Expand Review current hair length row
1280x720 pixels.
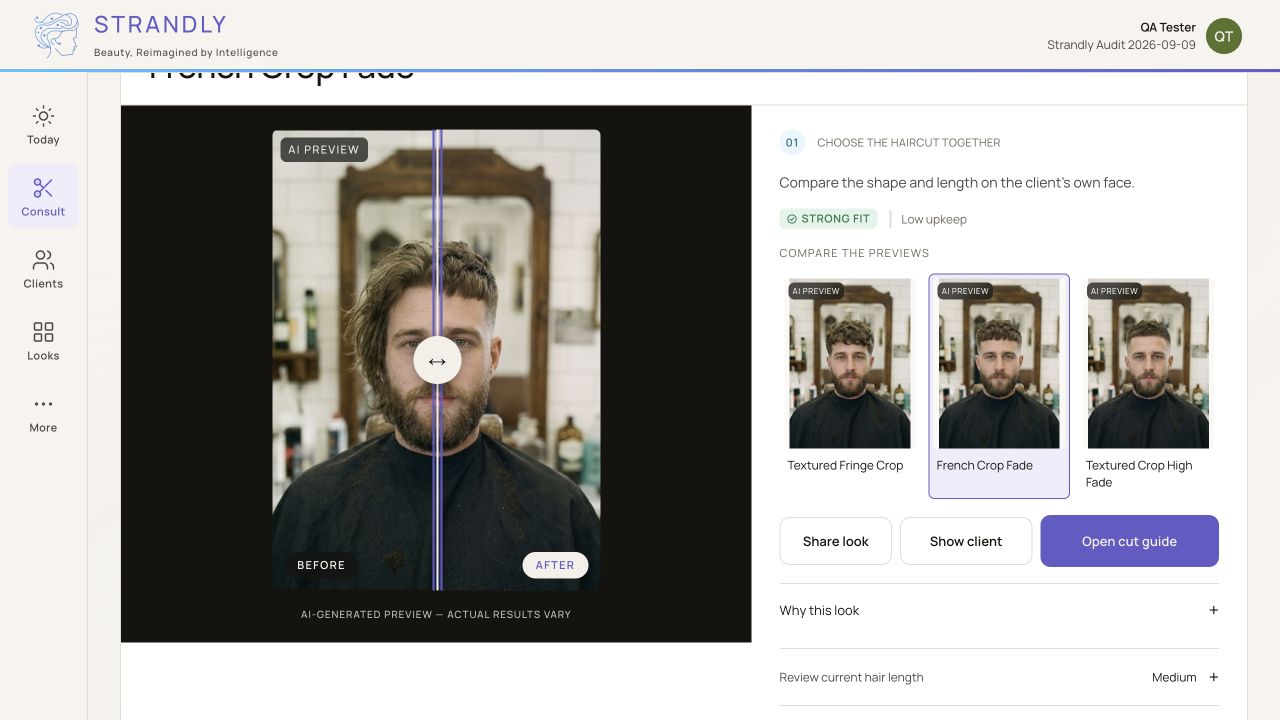point(999,677)
